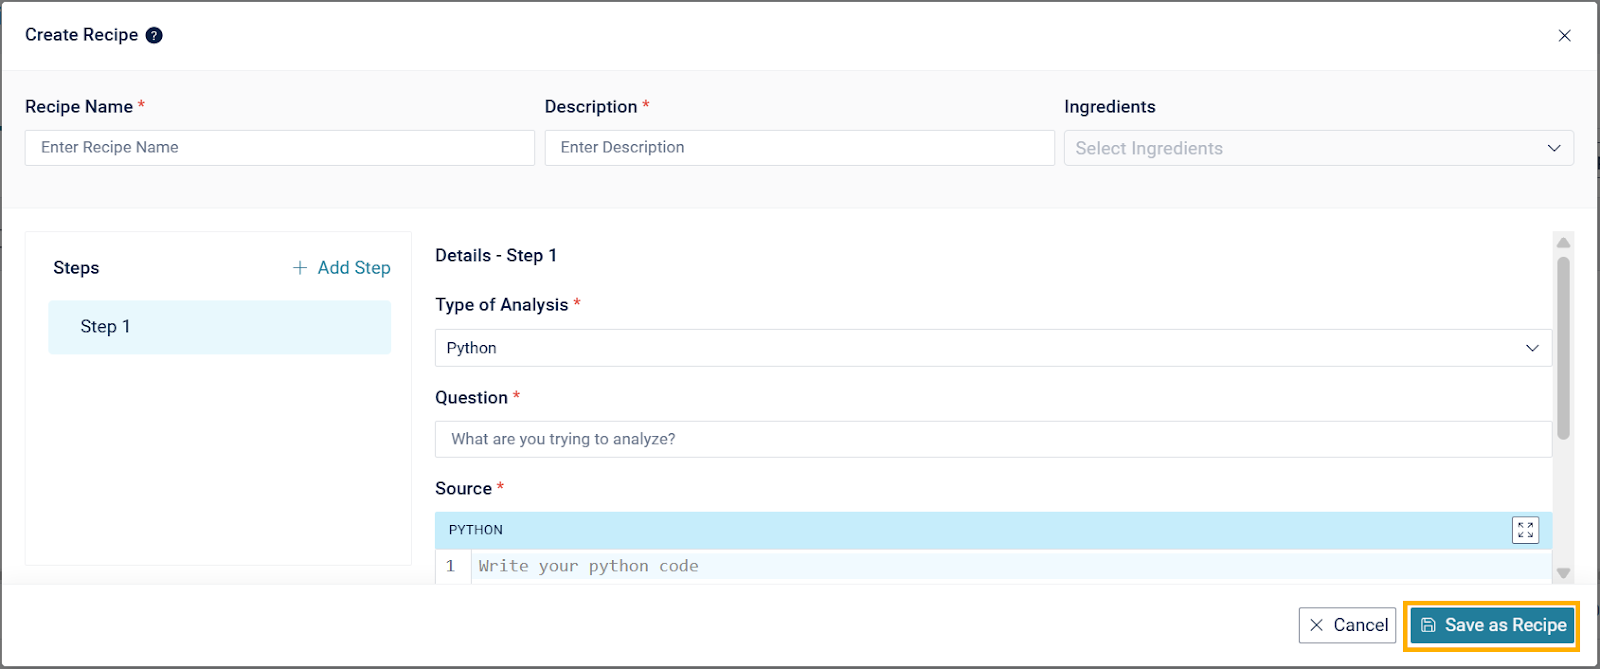Click into the Enter Description field
This screenshot has height=669, width=1600.
click(799, 148)
